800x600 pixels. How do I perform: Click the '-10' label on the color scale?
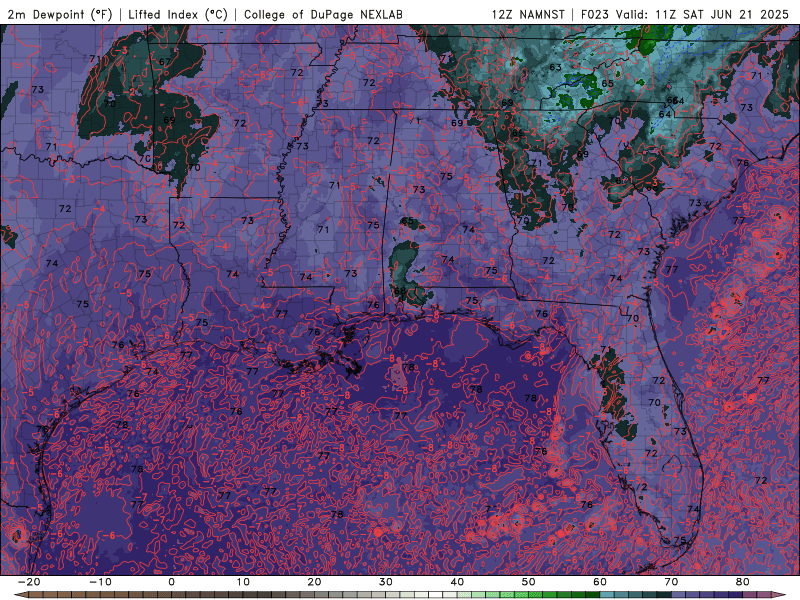(100, 582)
